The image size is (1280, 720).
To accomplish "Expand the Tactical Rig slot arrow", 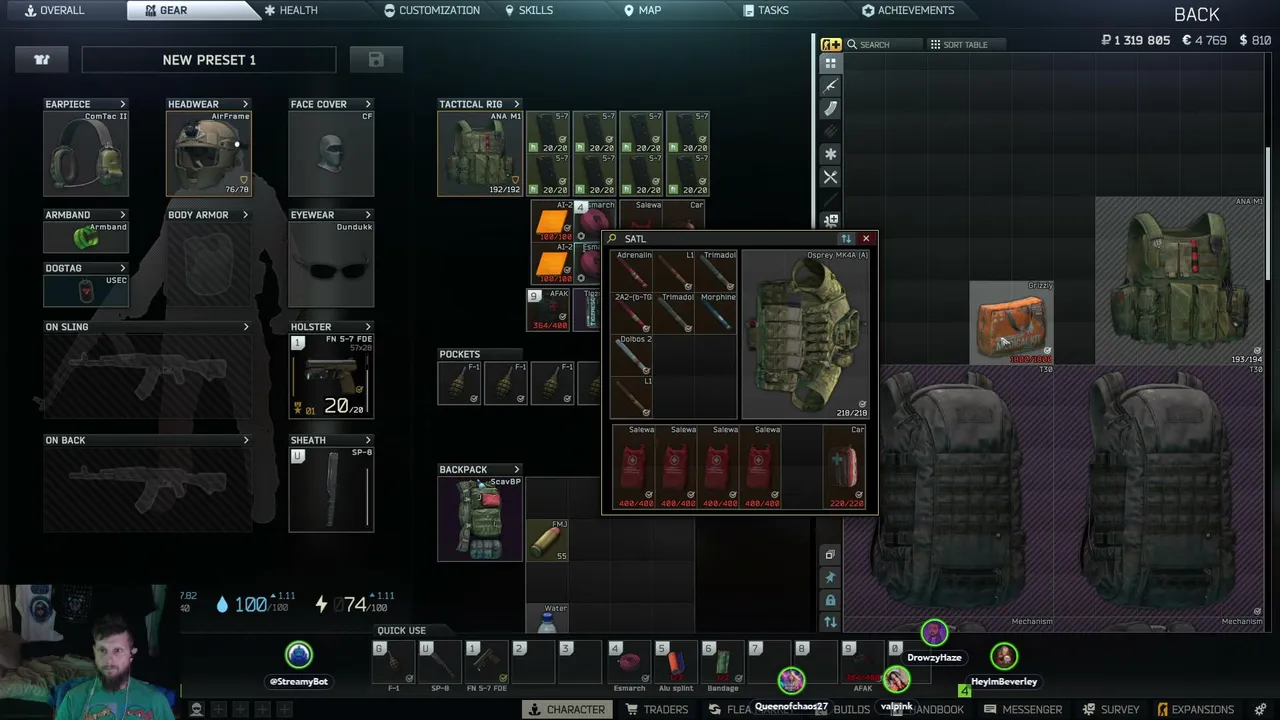I will click(x=517, y=104).
